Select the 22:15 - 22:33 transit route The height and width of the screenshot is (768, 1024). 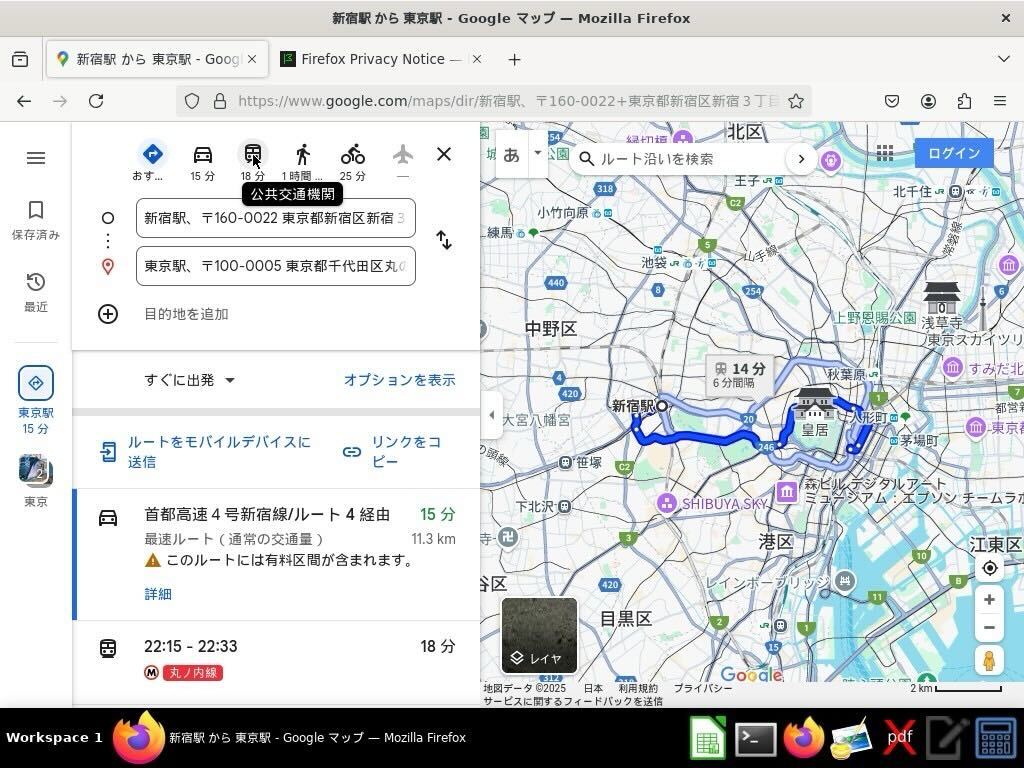pos(276,661)
